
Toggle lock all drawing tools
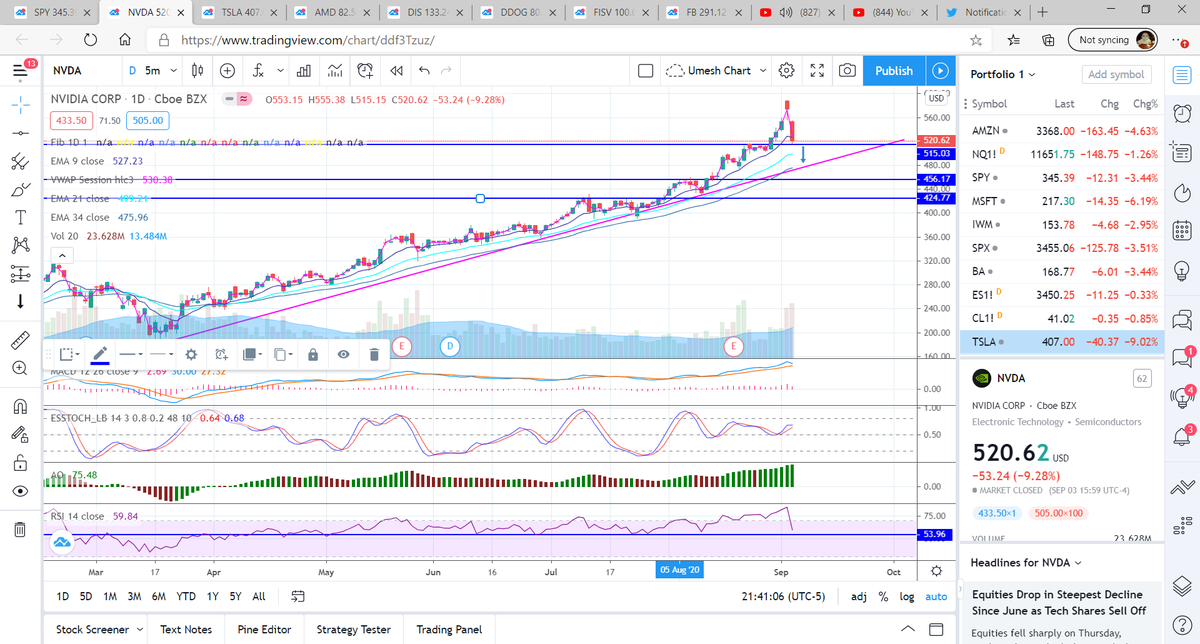(x=20, y=462)
